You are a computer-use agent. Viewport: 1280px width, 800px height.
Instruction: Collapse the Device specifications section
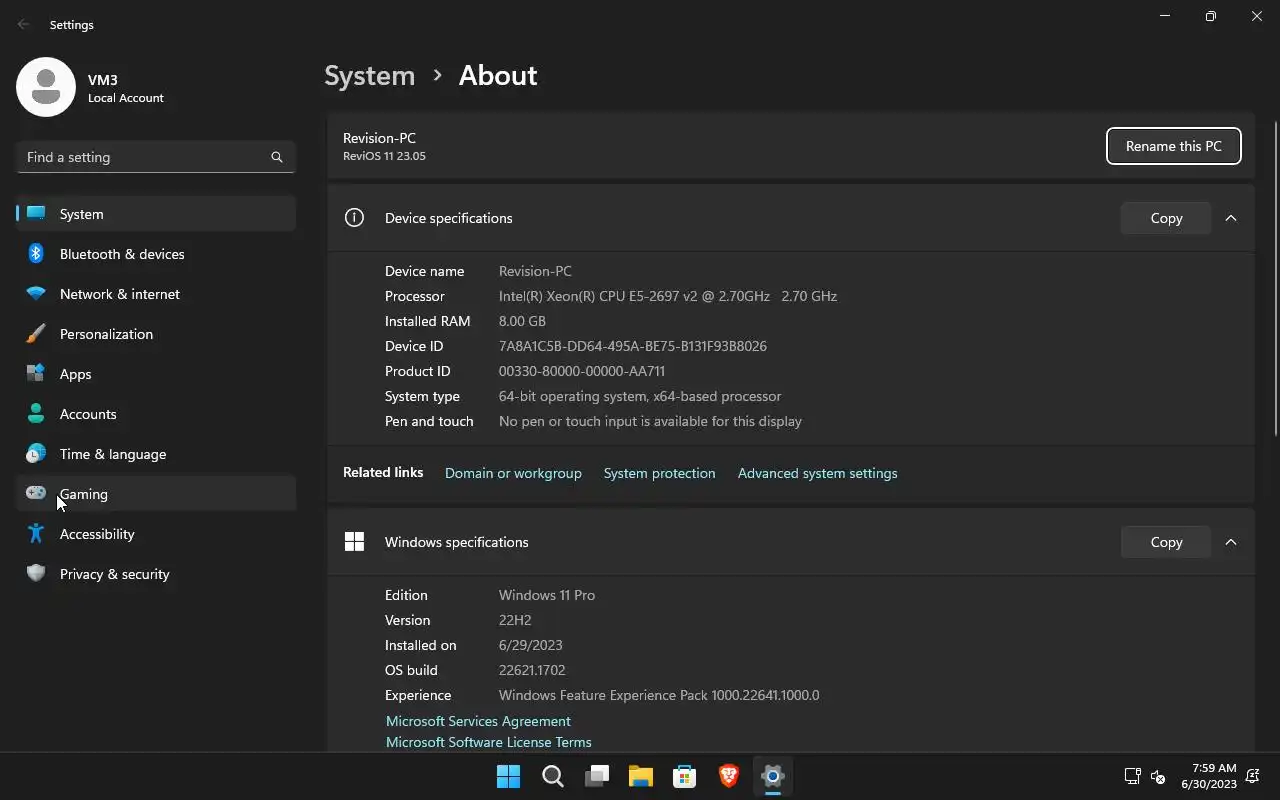coord(1231,218)
